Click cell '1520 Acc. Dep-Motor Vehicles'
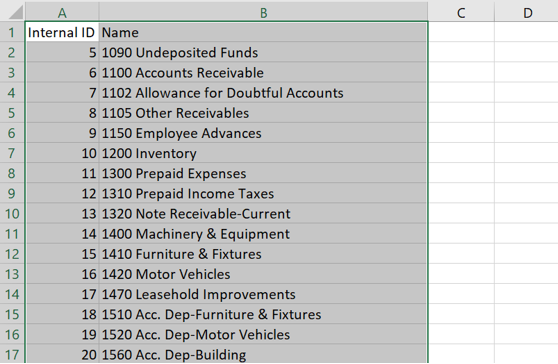Screen dimensions: 558x364 [263, 334]
